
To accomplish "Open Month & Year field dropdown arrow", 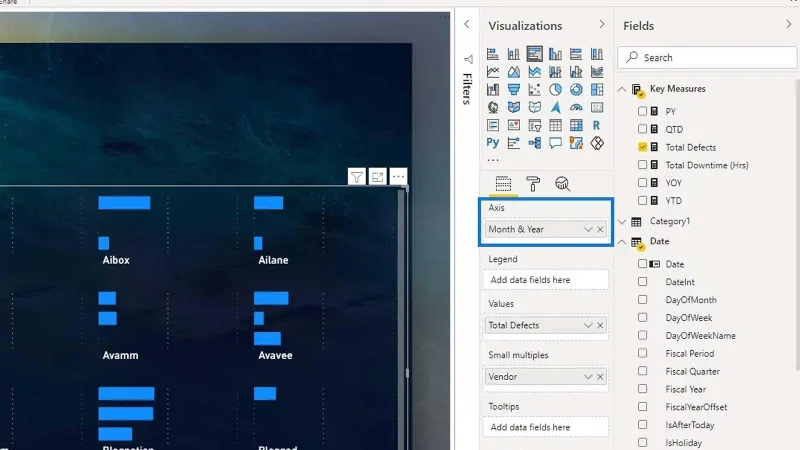I will [588, 230].
